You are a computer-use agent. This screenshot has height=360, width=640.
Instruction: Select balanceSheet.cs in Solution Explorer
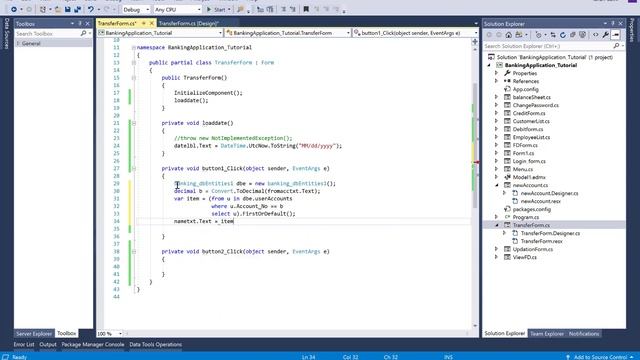531,97
